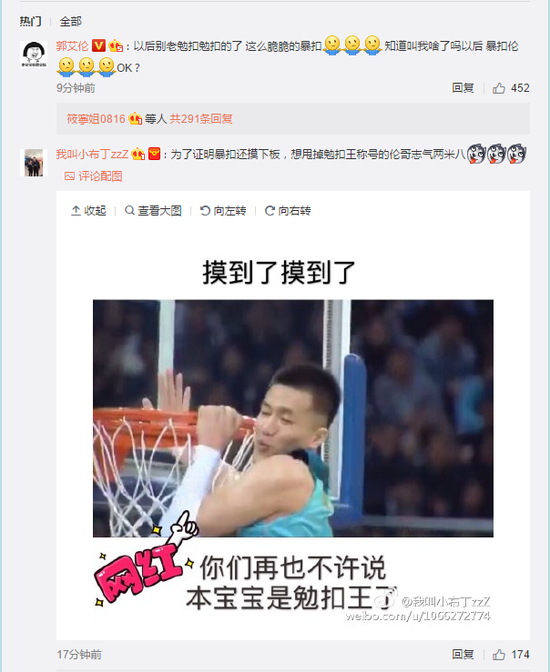Viewport: 550px width, 672px height.
Task: Switch to the 热门 comments tab
Action: click(30, 21)
